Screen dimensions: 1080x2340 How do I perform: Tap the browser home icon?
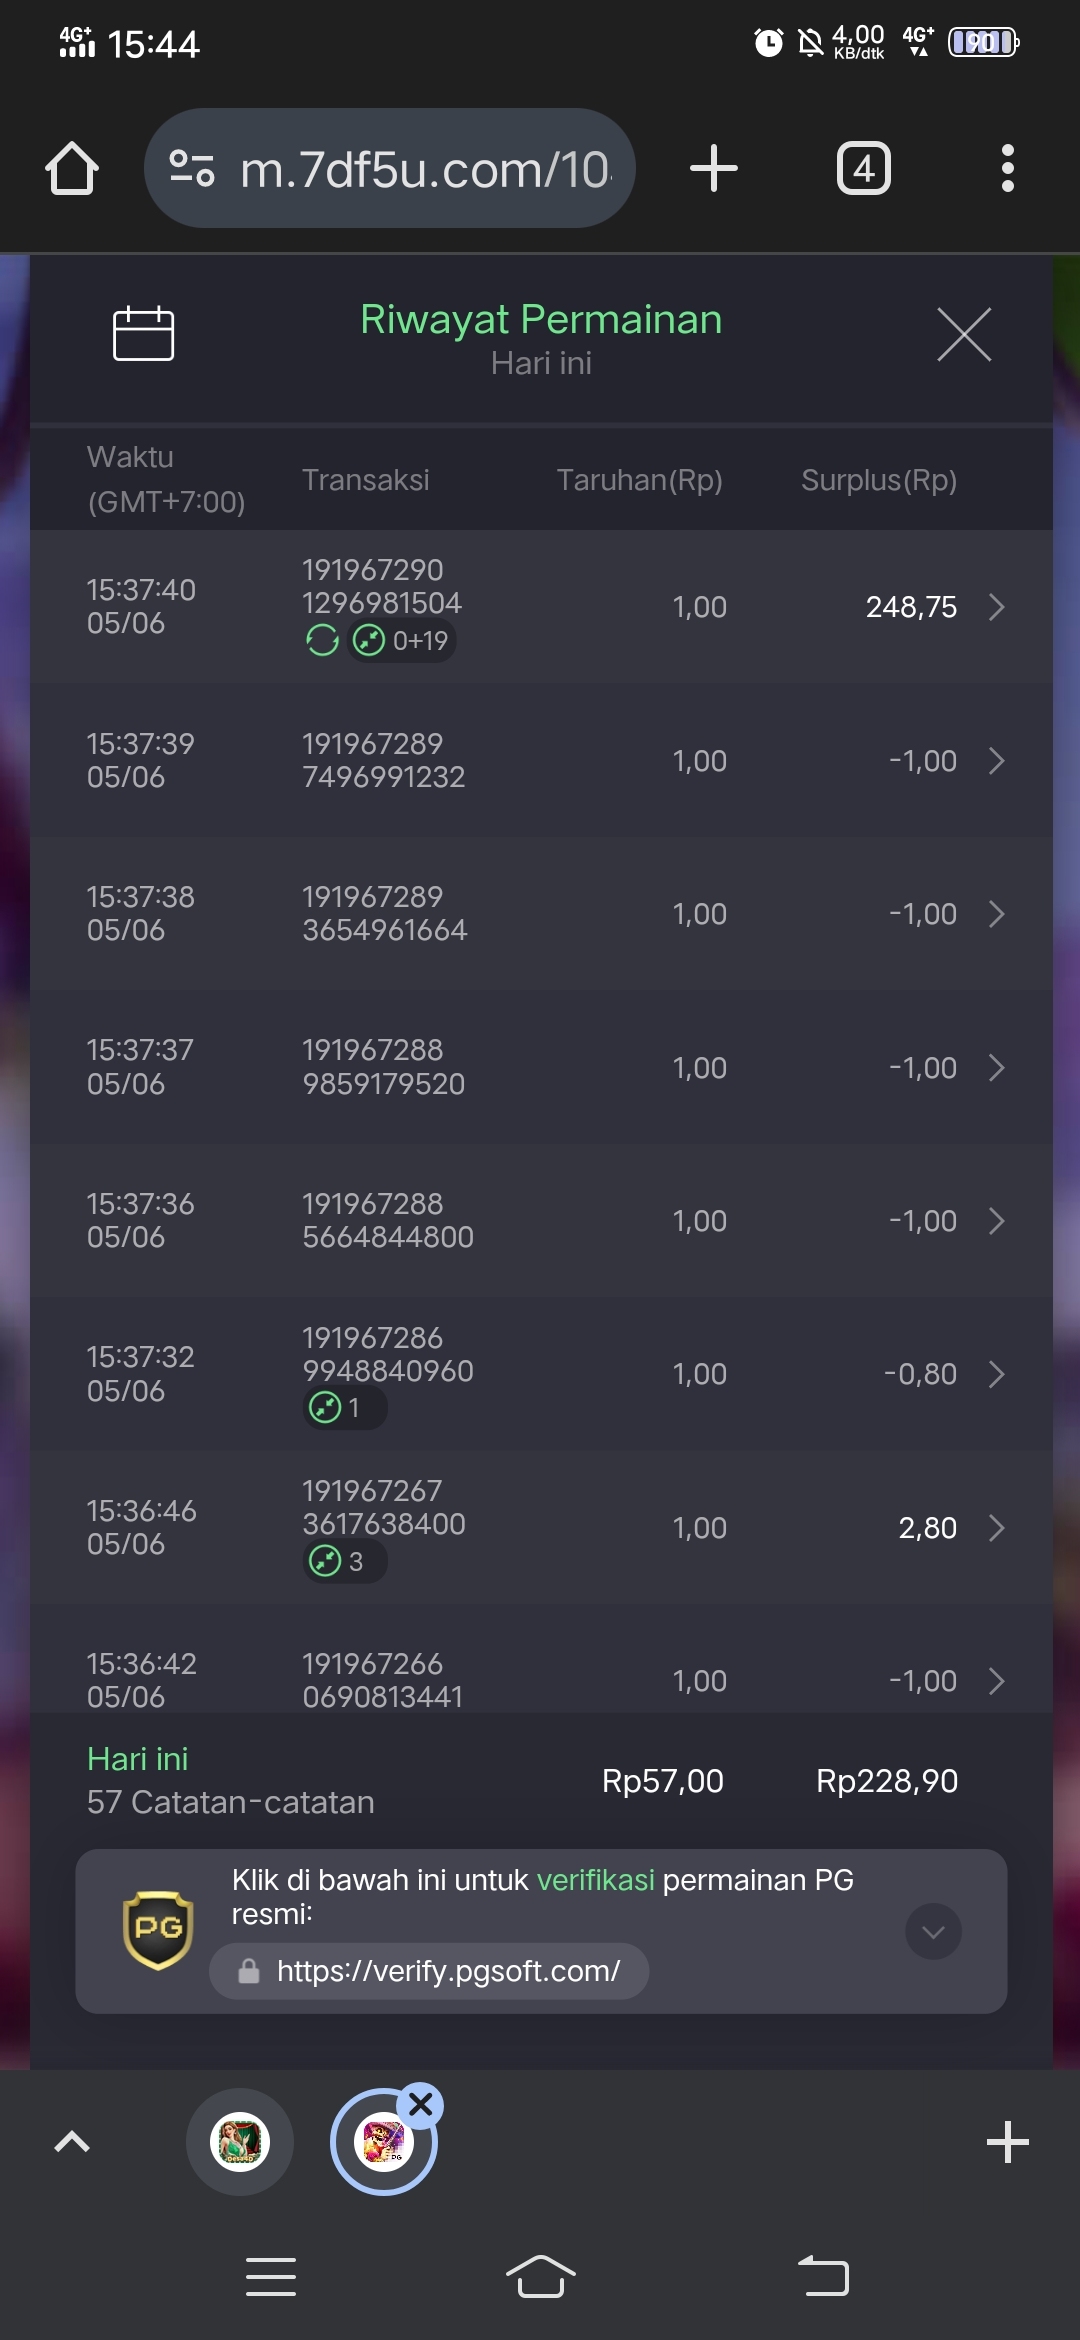click(x=72, y=168)
